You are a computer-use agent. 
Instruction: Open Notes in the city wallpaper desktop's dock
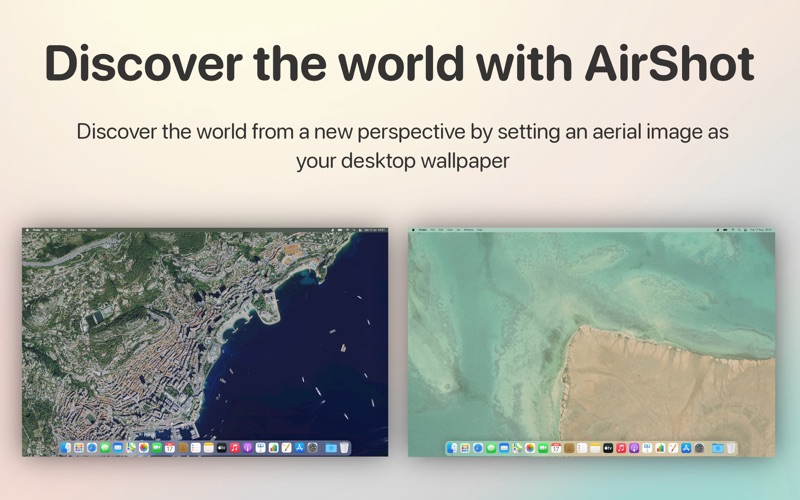pos(209,447)
